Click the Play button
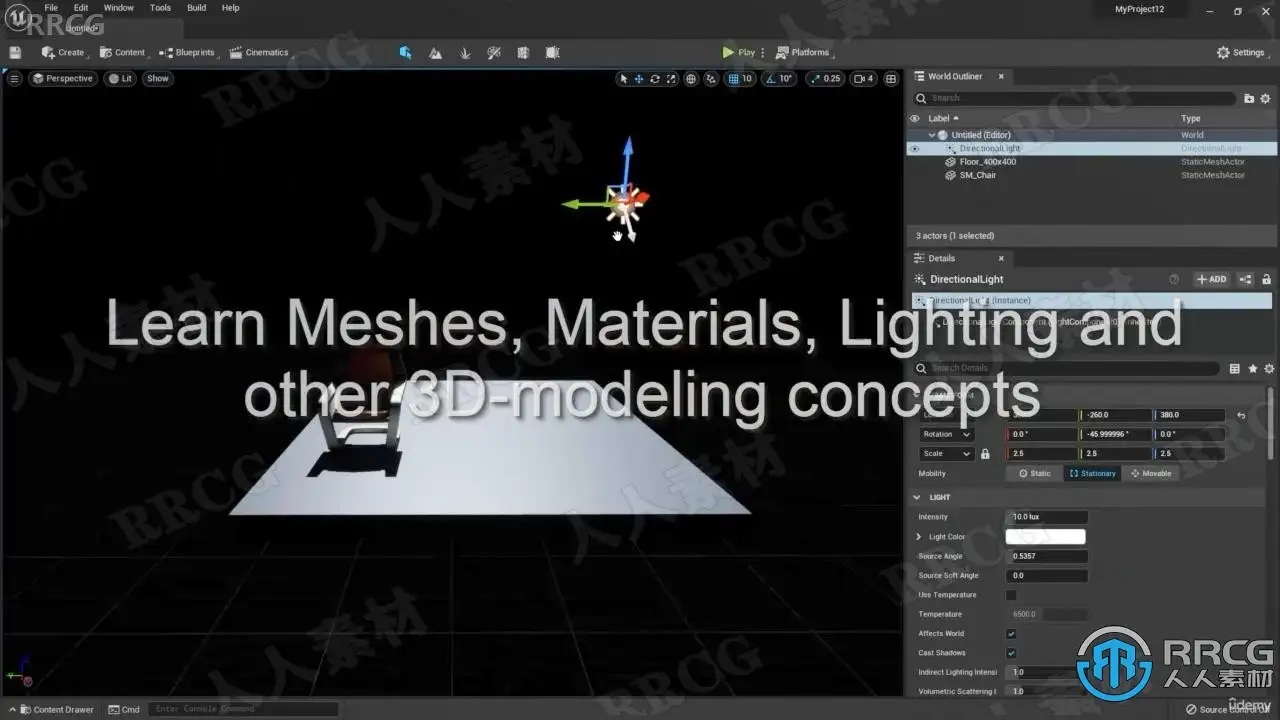This screenshot has height=720, width=1280. point(739,52)
